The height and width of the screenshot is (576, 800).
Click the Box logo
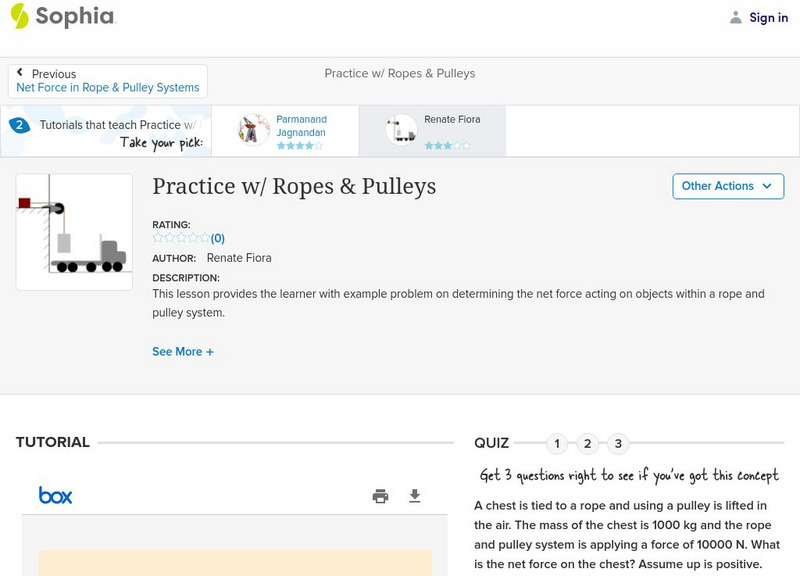click(55, 494)
